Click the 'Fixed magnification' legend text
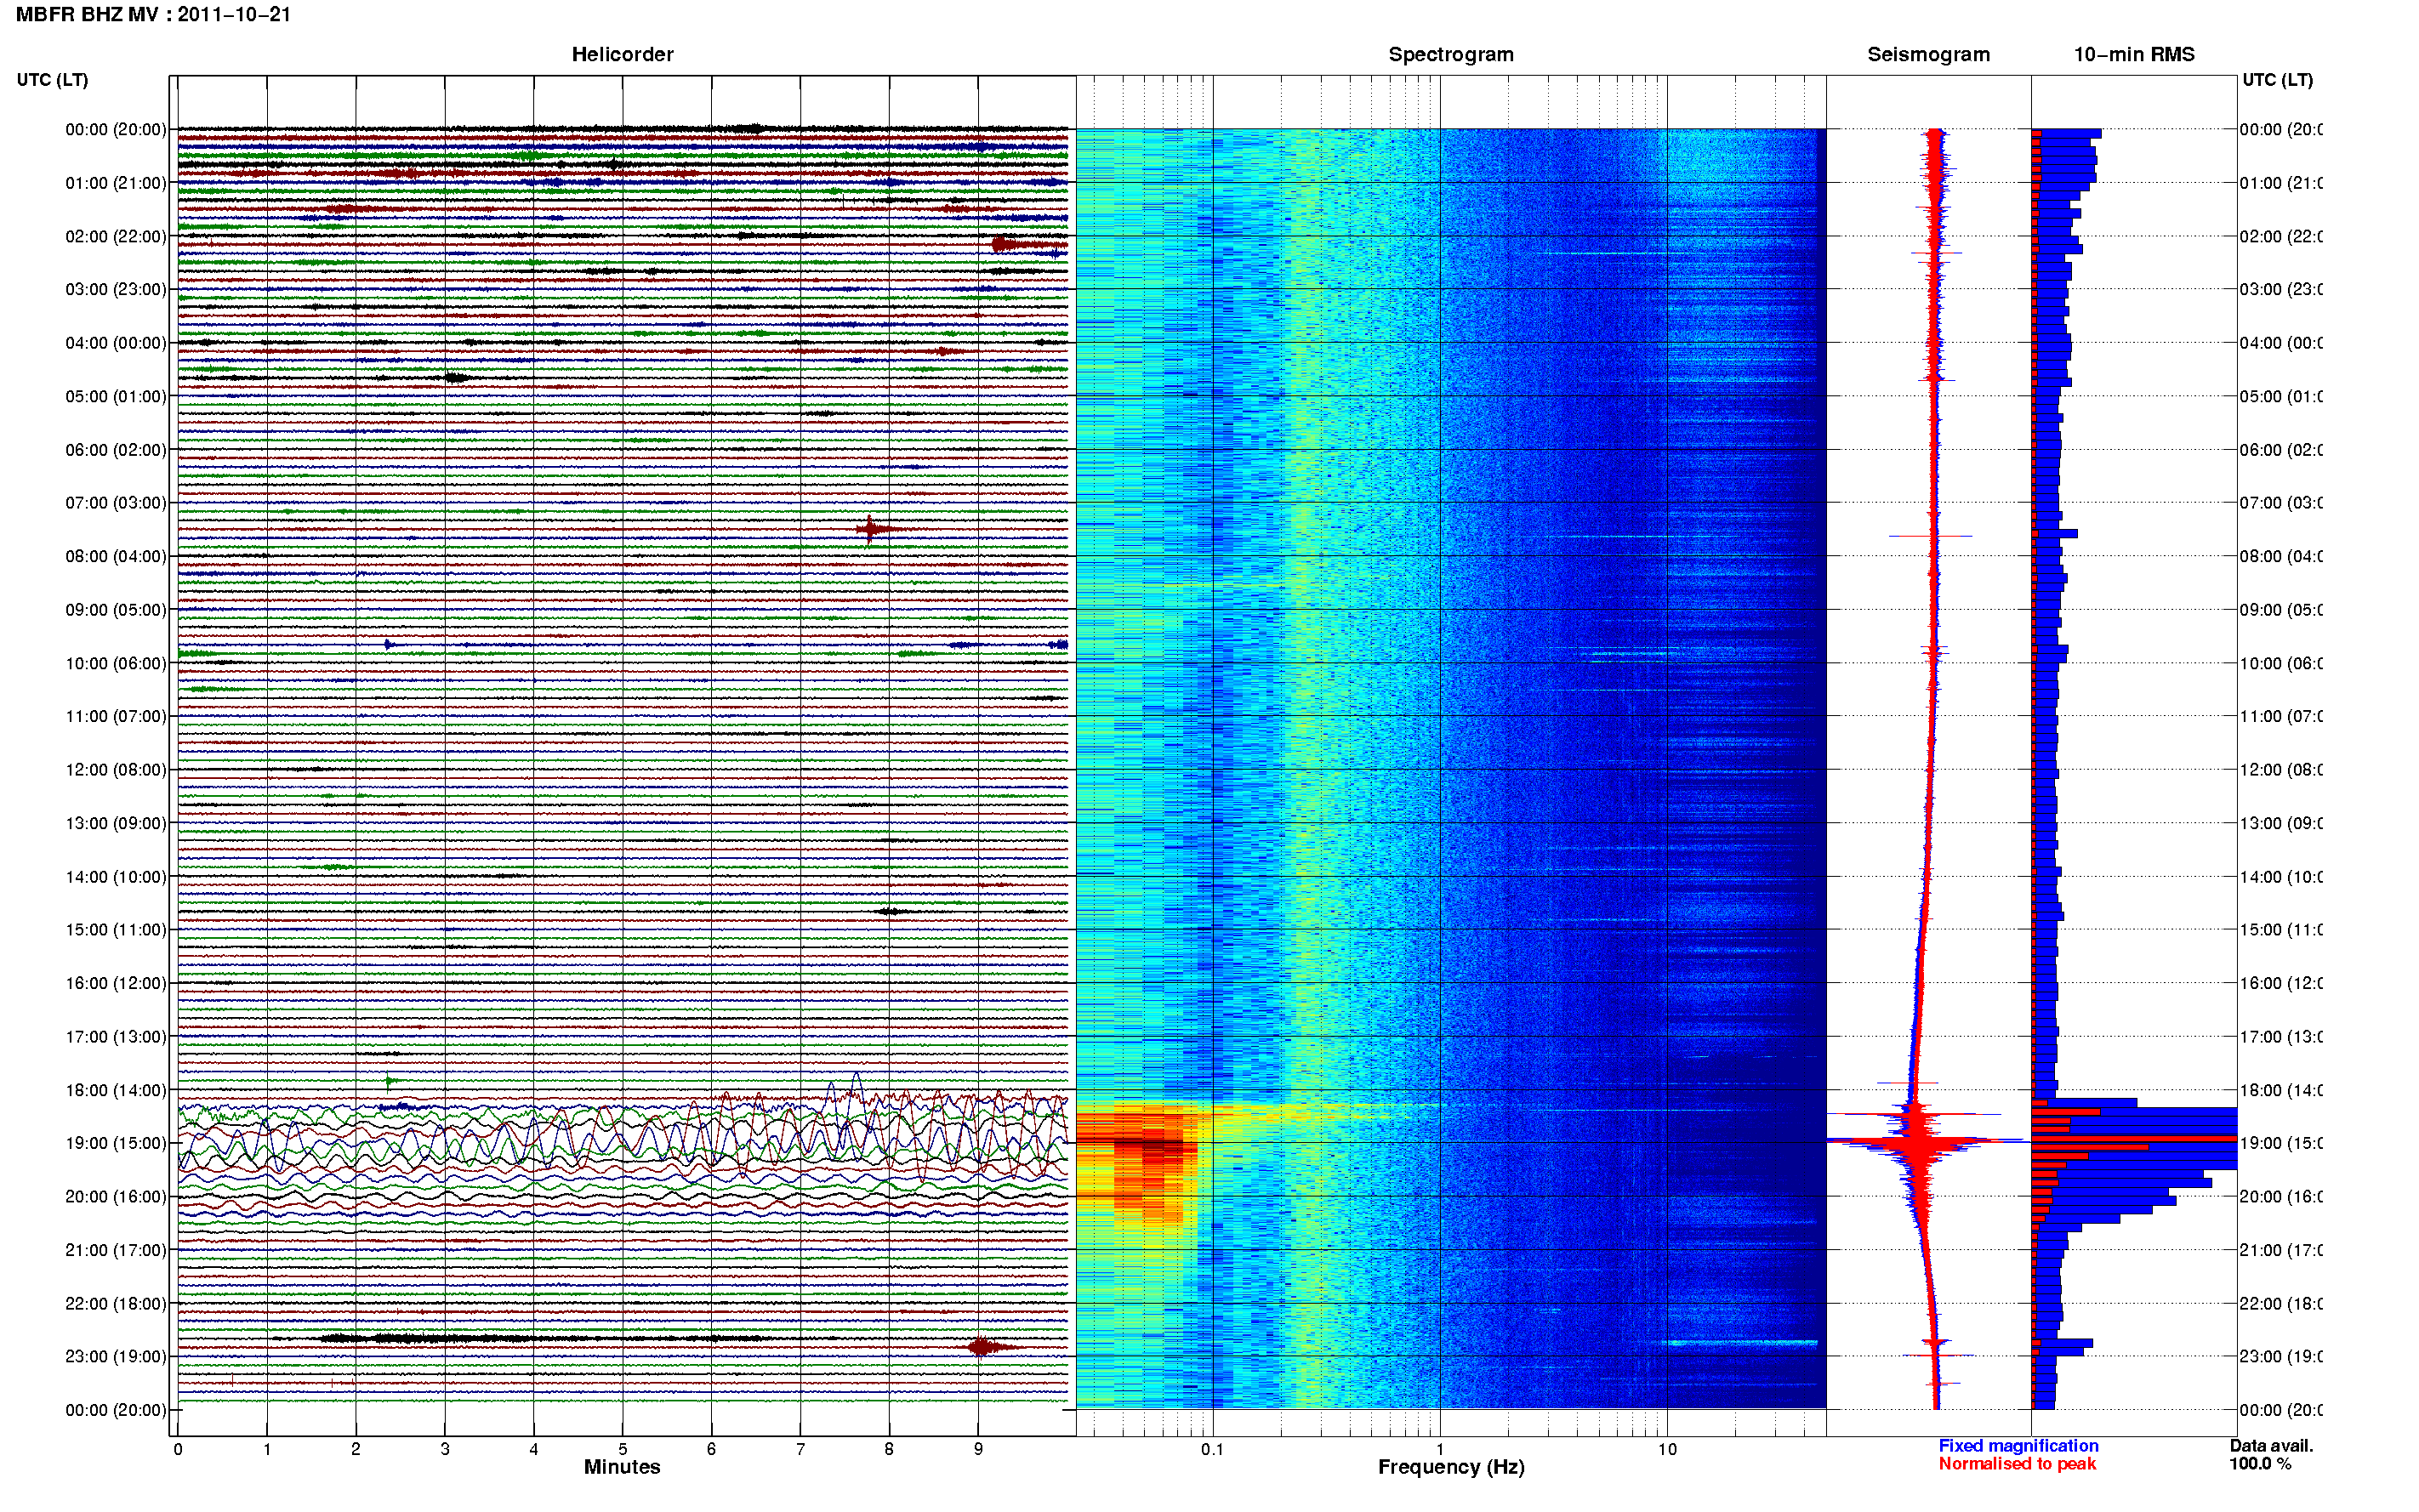Image resolution: width=2419 pixels, height=1512 pixels. coord(2018,1447)
